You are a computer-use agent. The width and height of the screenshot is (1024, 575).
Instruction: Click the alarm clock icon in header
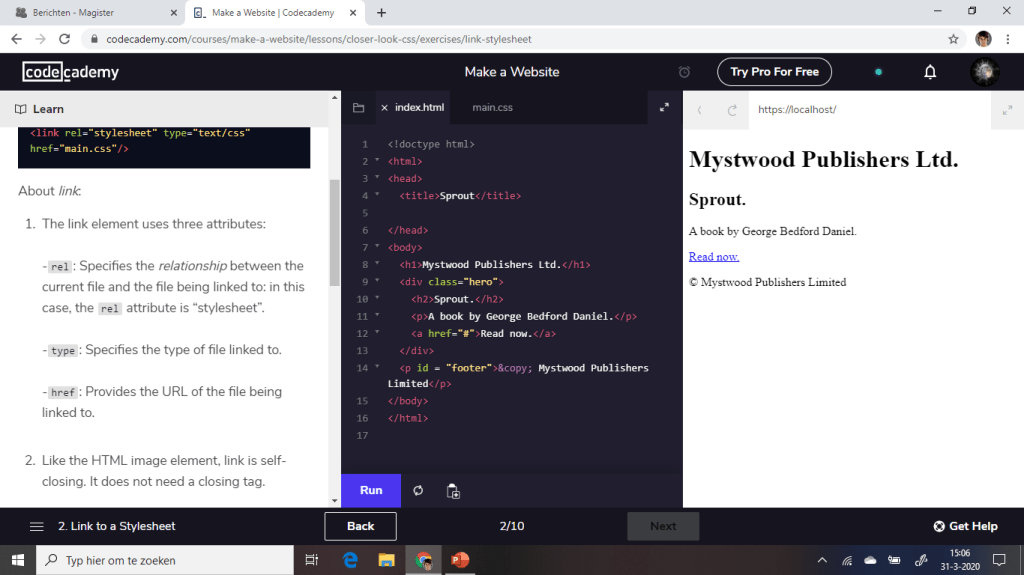click(x=684, y=72)
